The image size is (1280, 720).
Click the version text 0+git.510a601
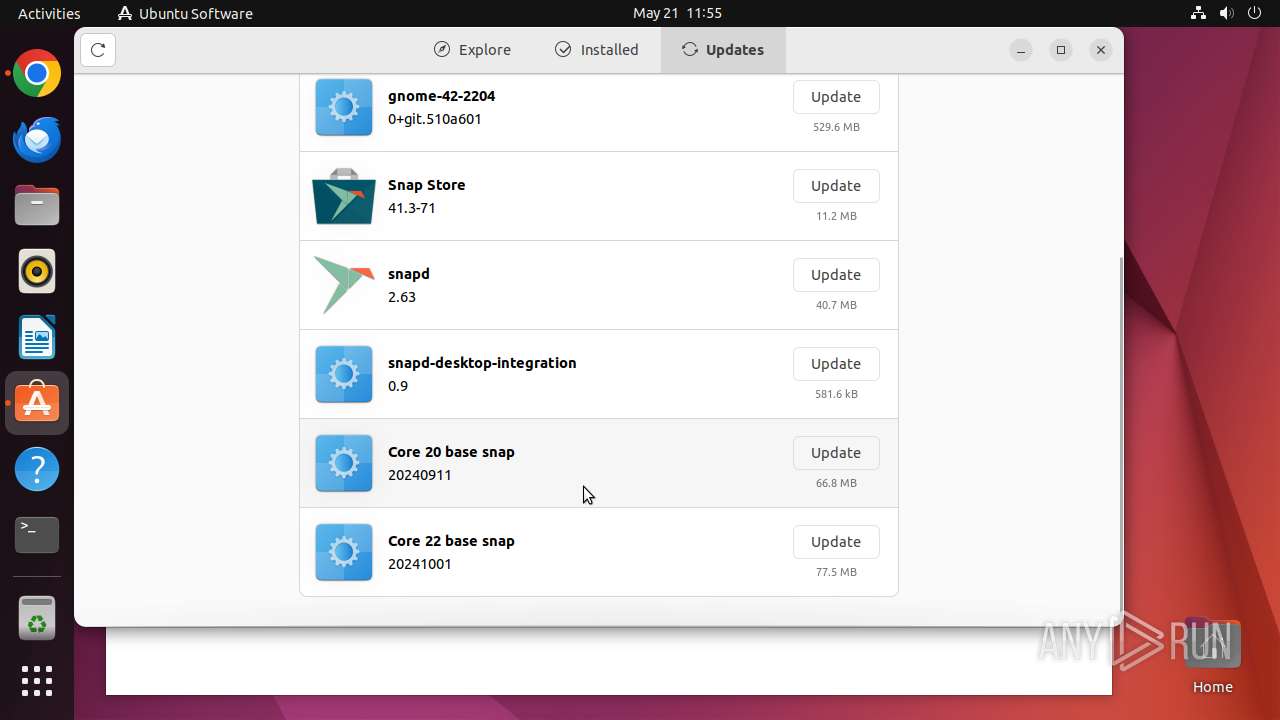tap(435, 119)
